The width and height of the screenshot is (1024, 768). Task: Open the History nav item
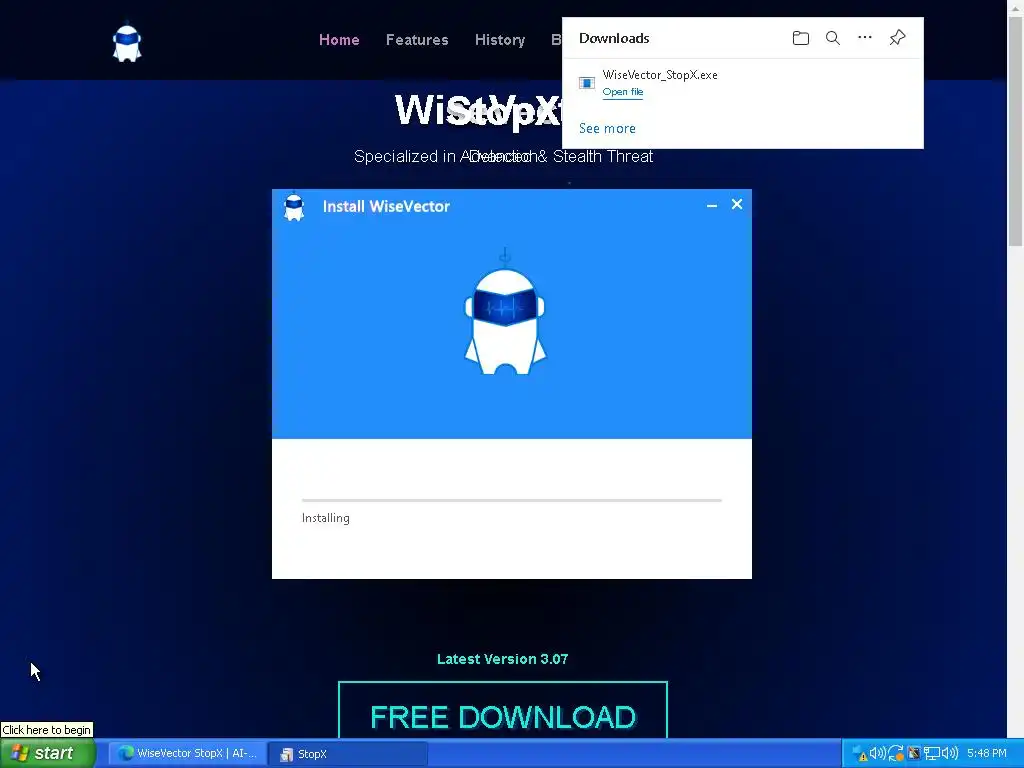coord(500,40)
